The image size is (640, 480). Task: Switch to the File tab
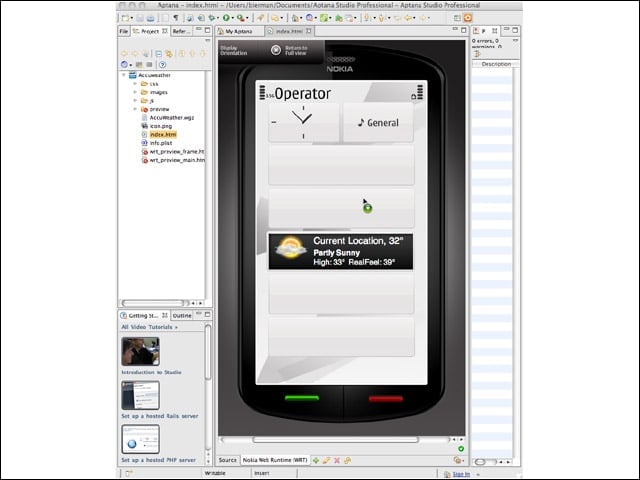pyautogui.click(x=124, y=31)
